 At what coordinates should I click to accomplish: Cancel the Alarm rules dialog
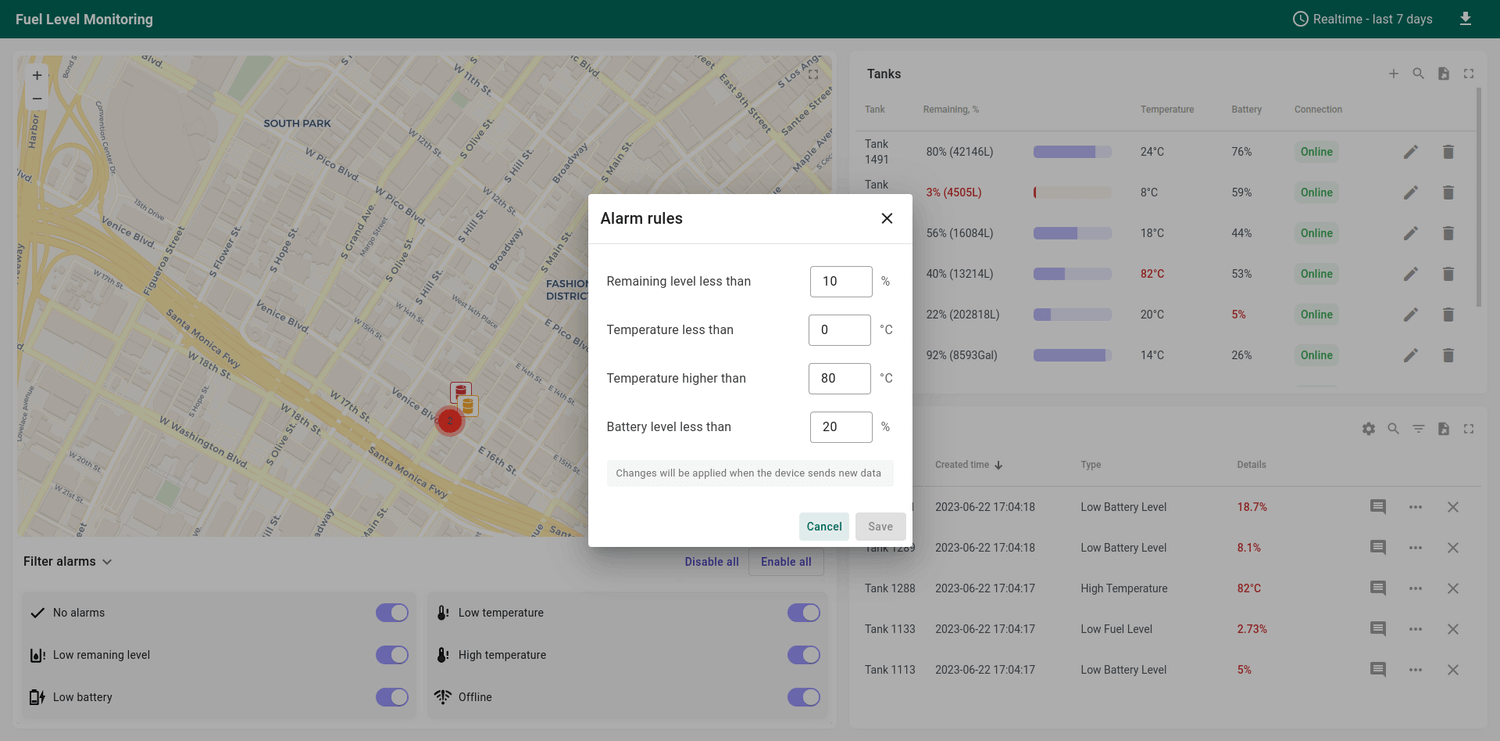tap(823, 526)
